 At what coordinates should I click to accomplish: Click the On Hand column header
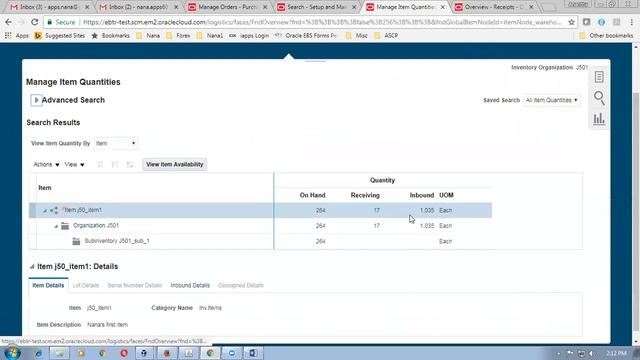pyautogui.click(x=312, y=195)
